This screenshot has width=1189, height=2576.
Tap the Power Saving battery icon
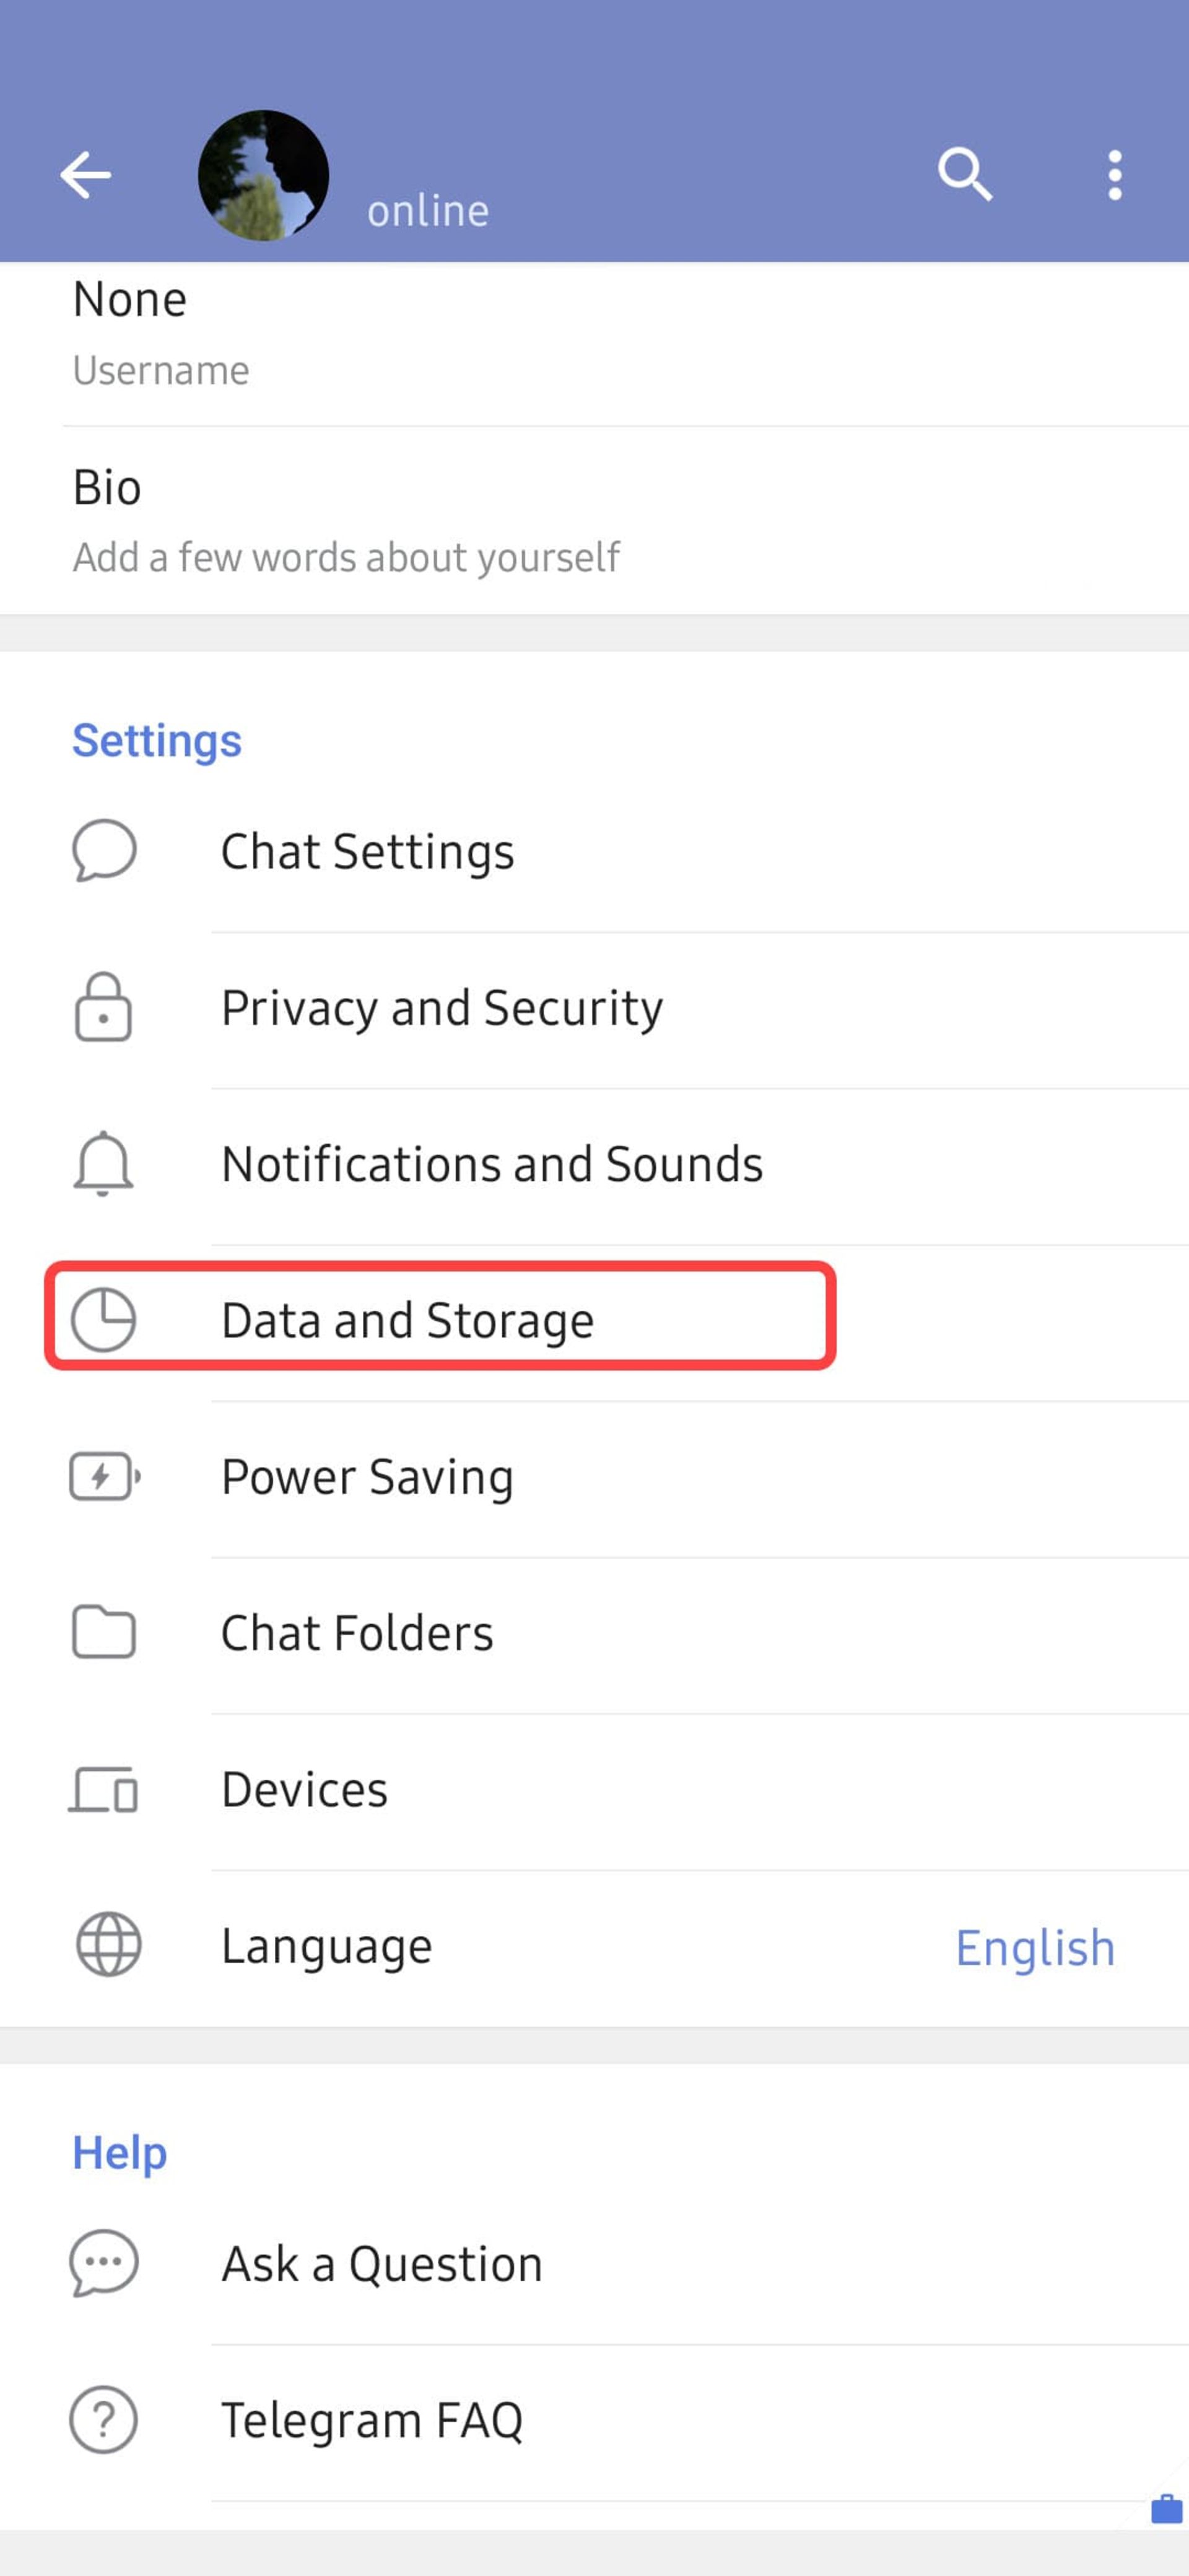click(x=104, y=1476)
